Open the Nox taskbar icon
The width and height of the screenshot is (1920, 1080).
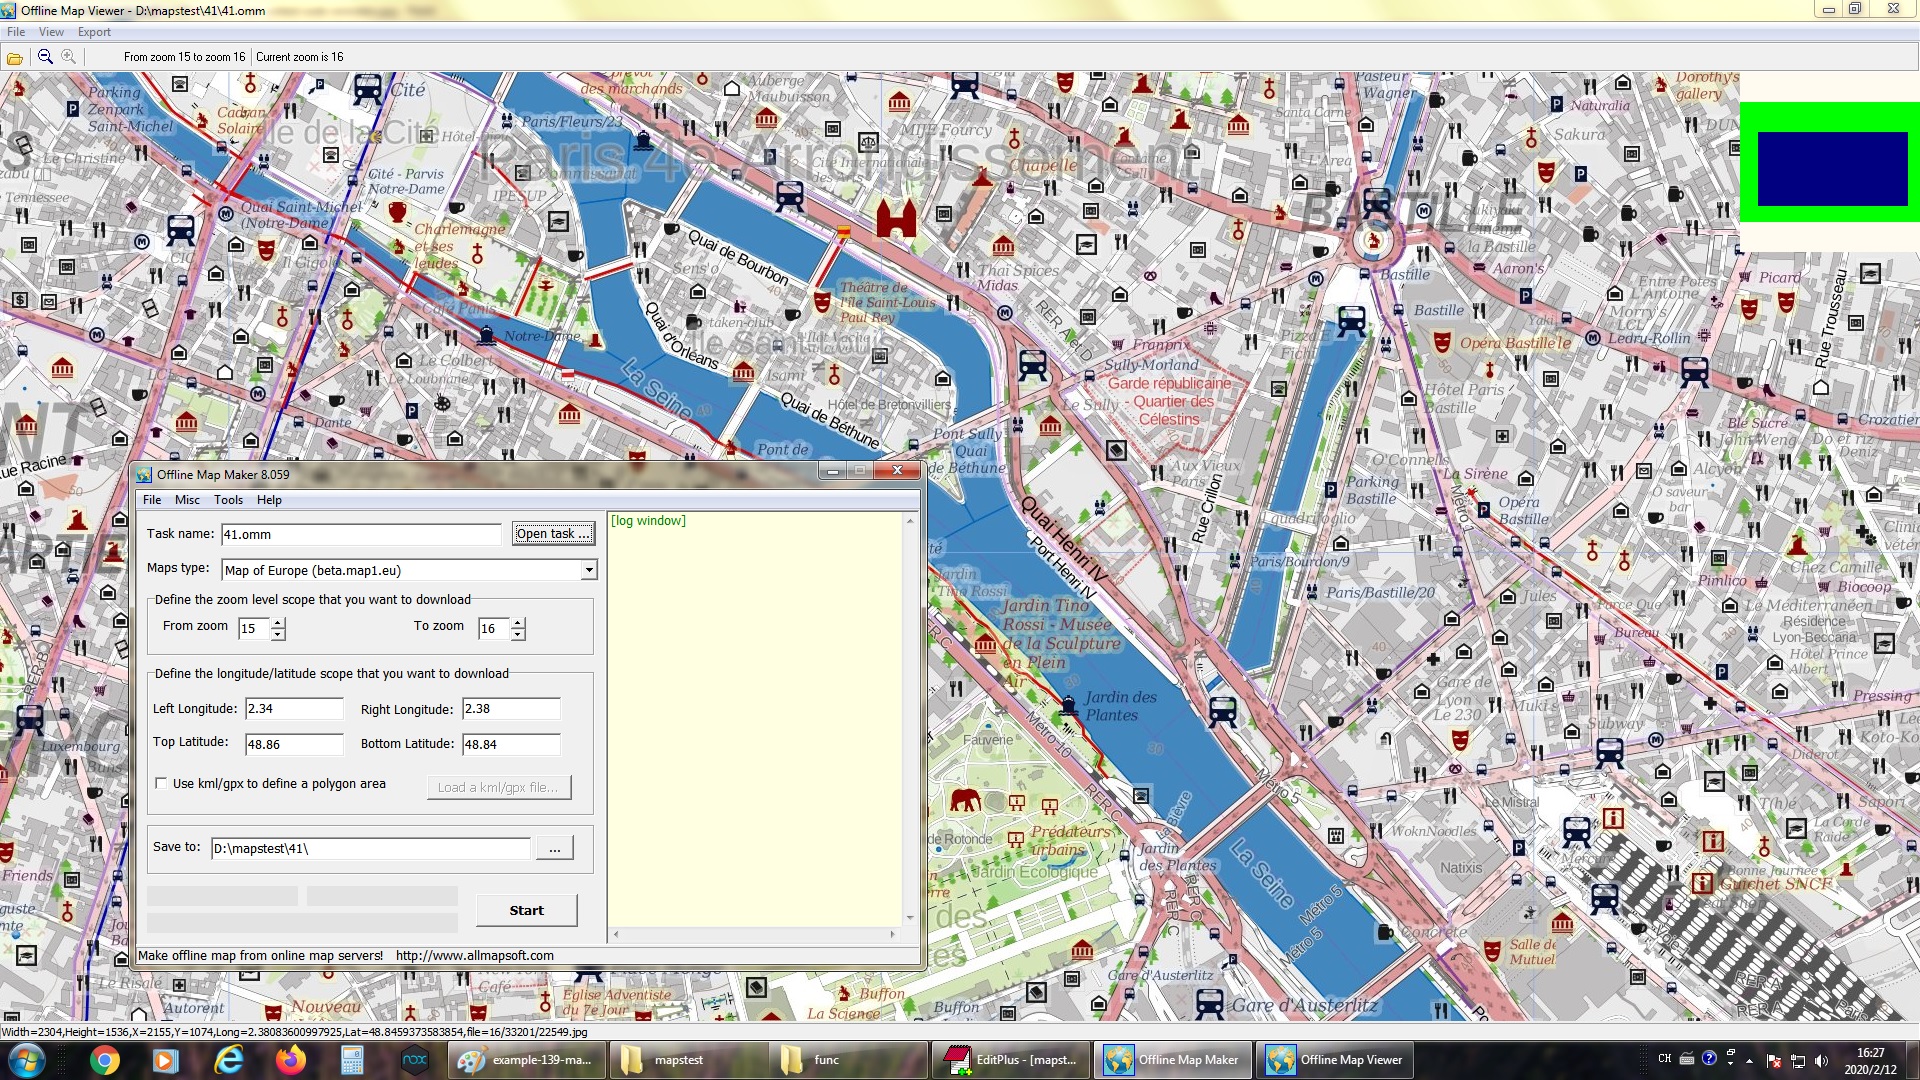(x=414, y=1060)
